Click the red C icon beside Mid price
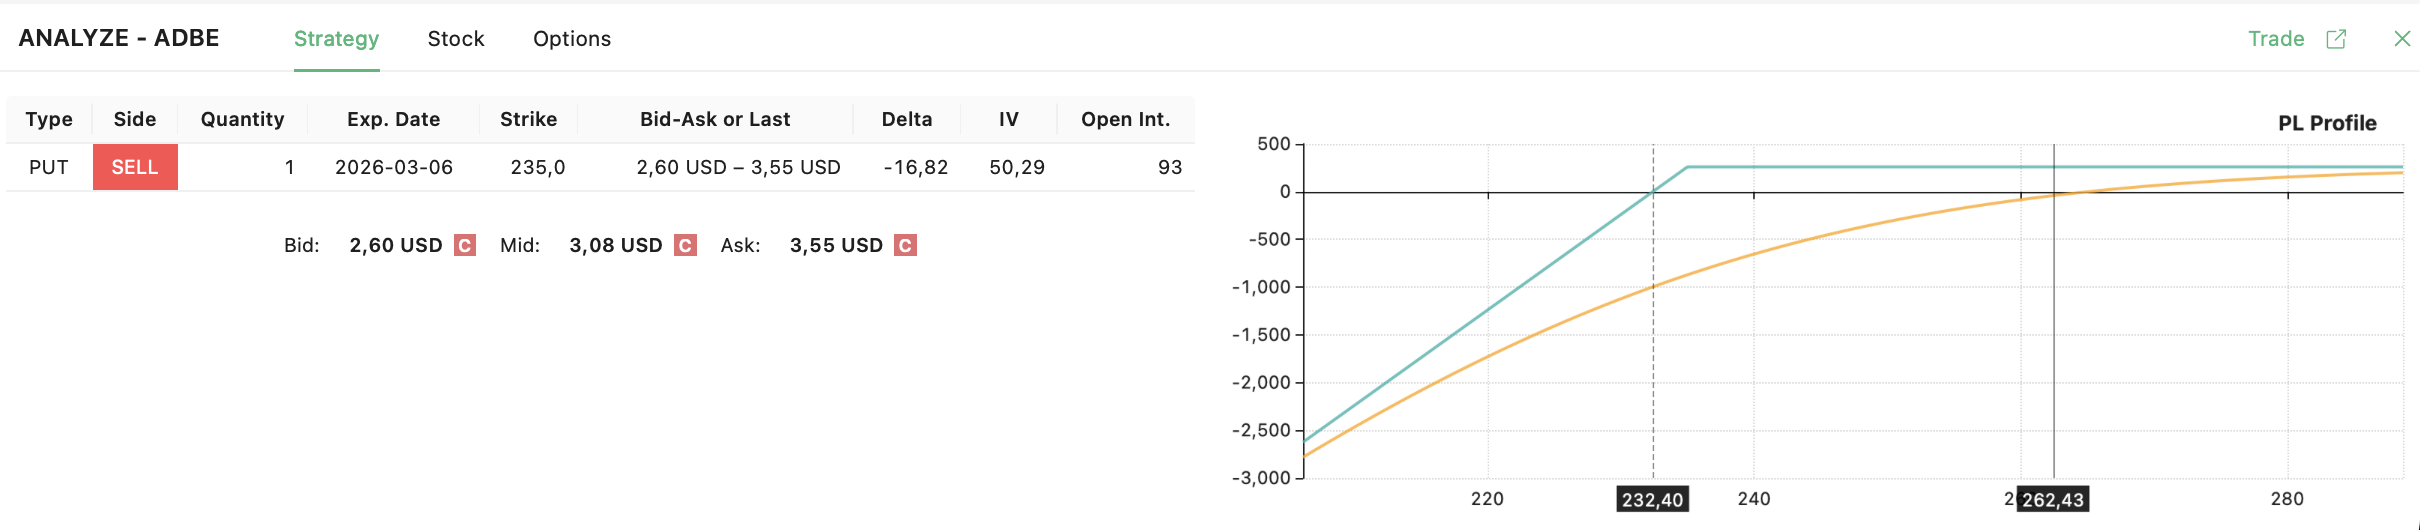 pos(685,246)
